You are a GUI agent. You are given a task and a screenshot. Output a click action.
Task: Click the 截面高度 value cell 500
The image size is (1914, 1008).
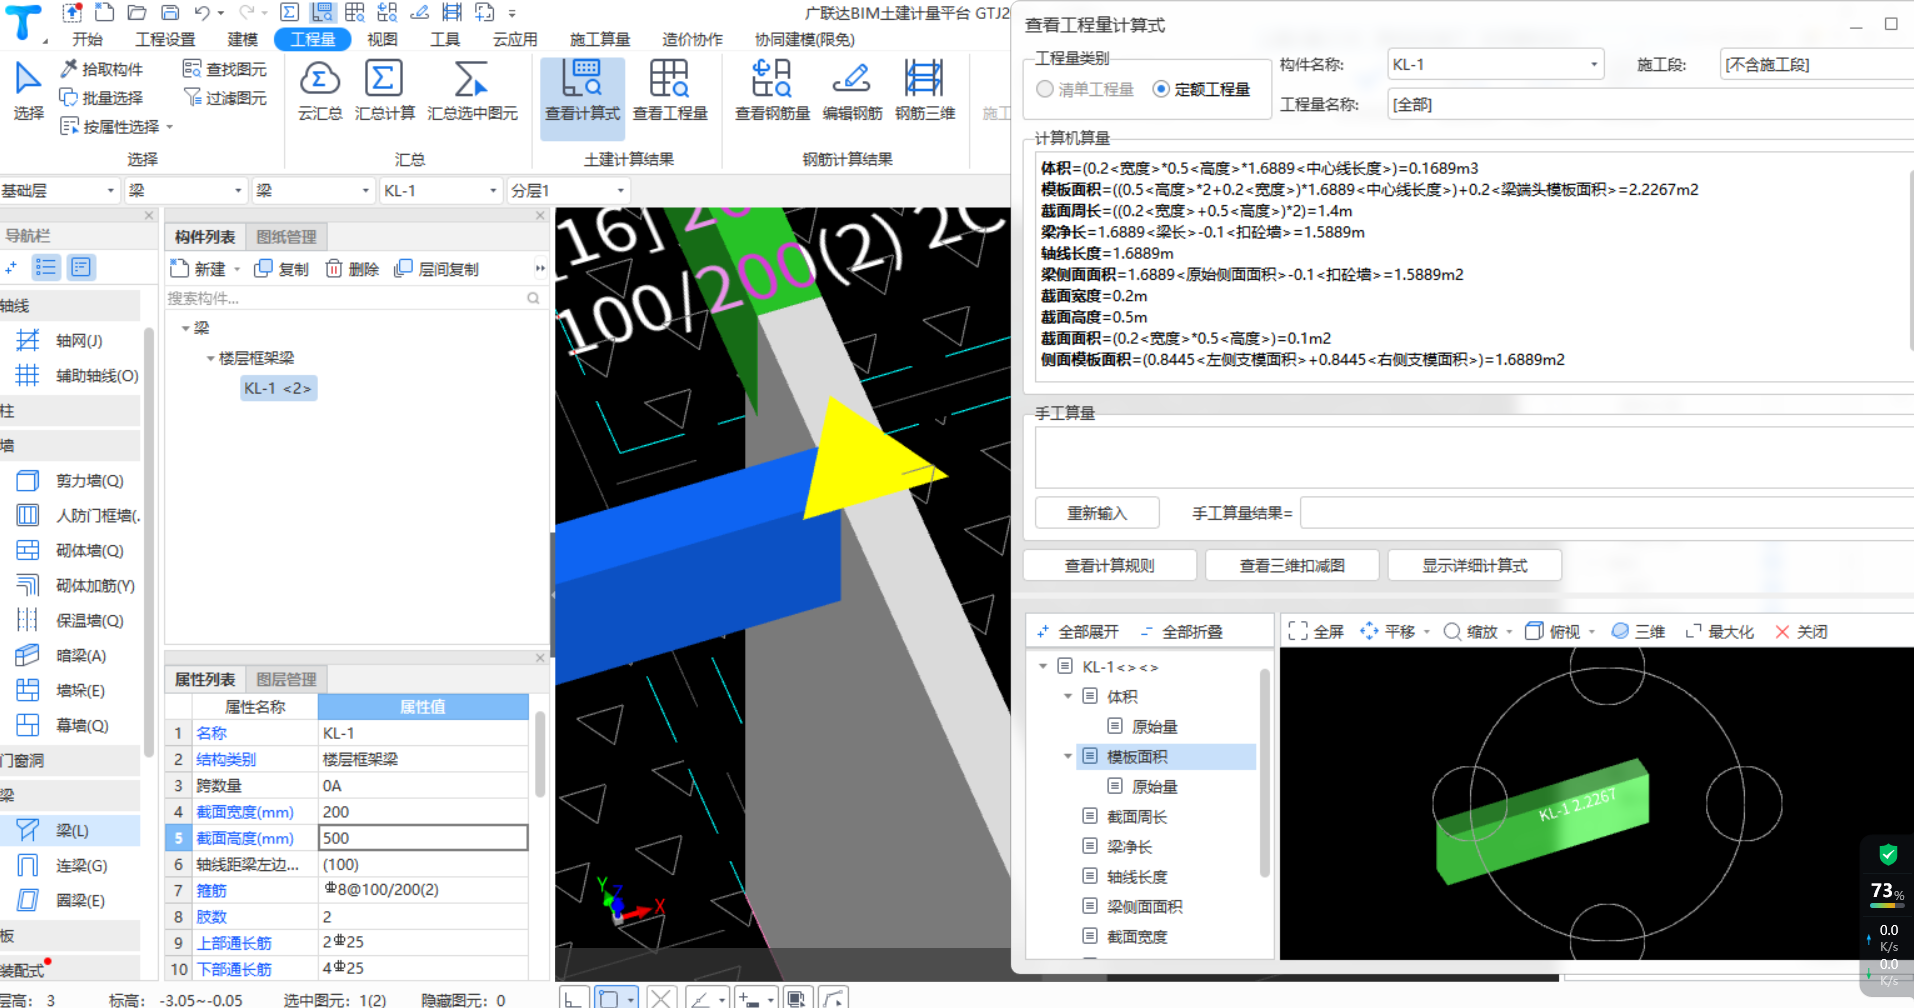(x=423, y=838)
